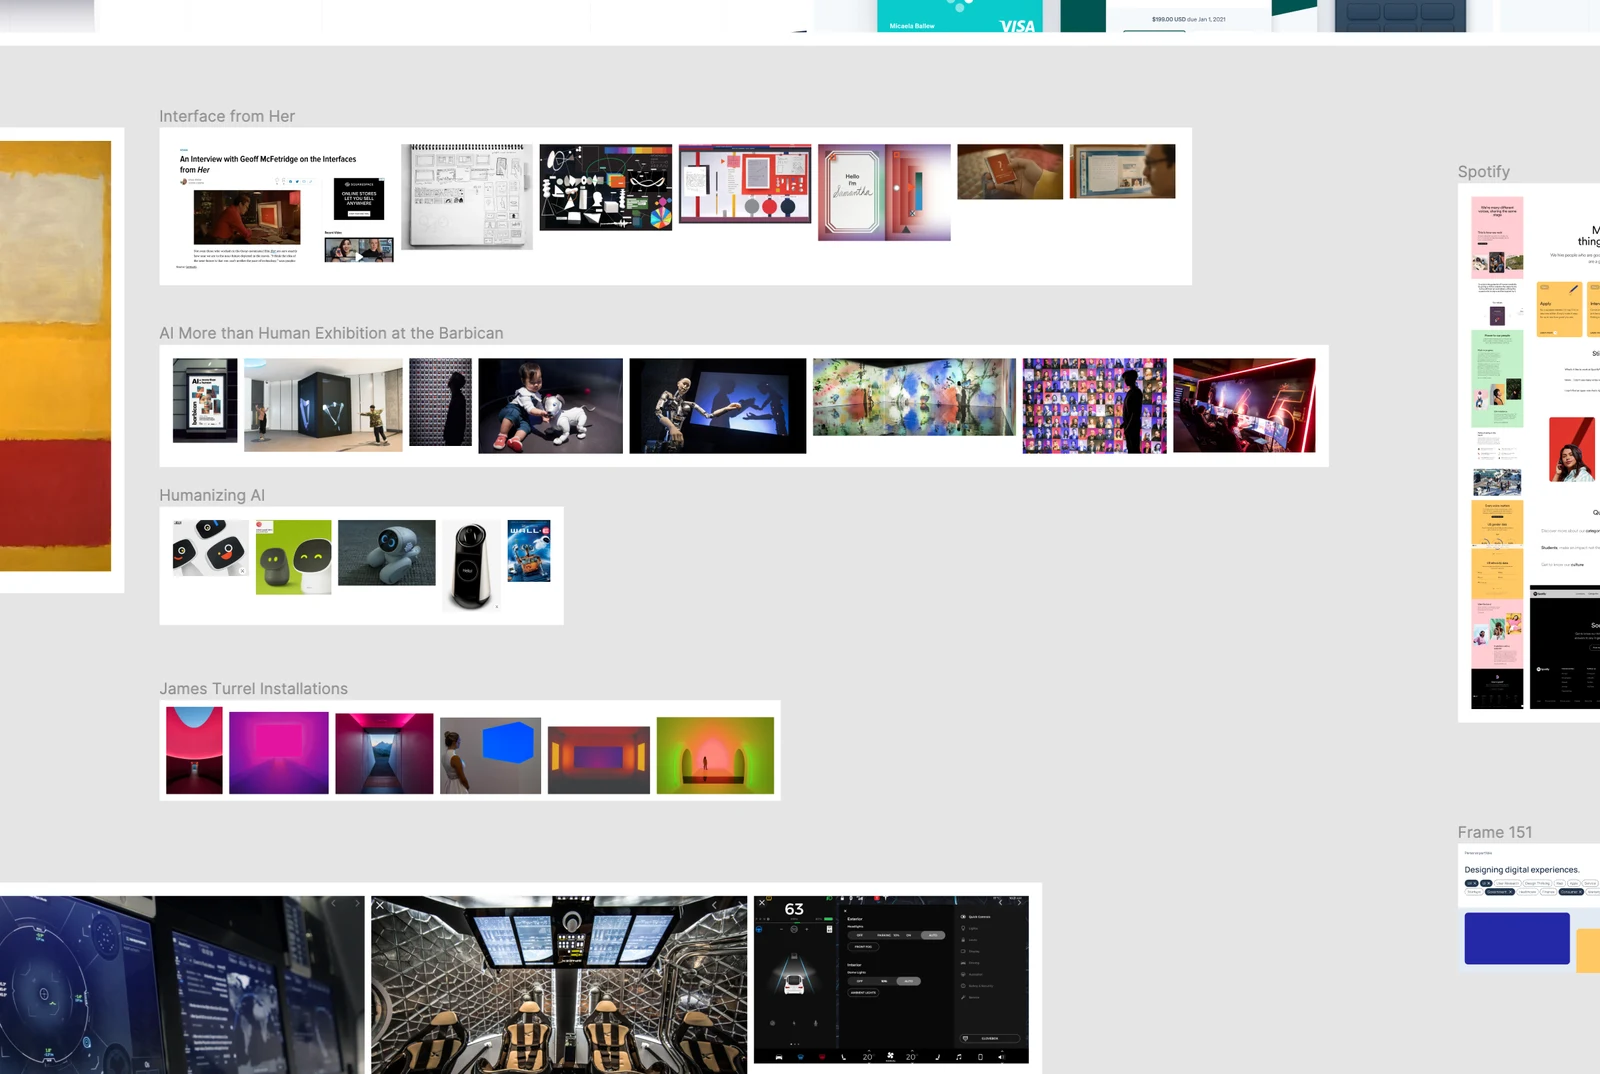This screenshot has width=1600, height=1074.
Task: Select the yellow and red abstract painting
Action: point(56,356)
